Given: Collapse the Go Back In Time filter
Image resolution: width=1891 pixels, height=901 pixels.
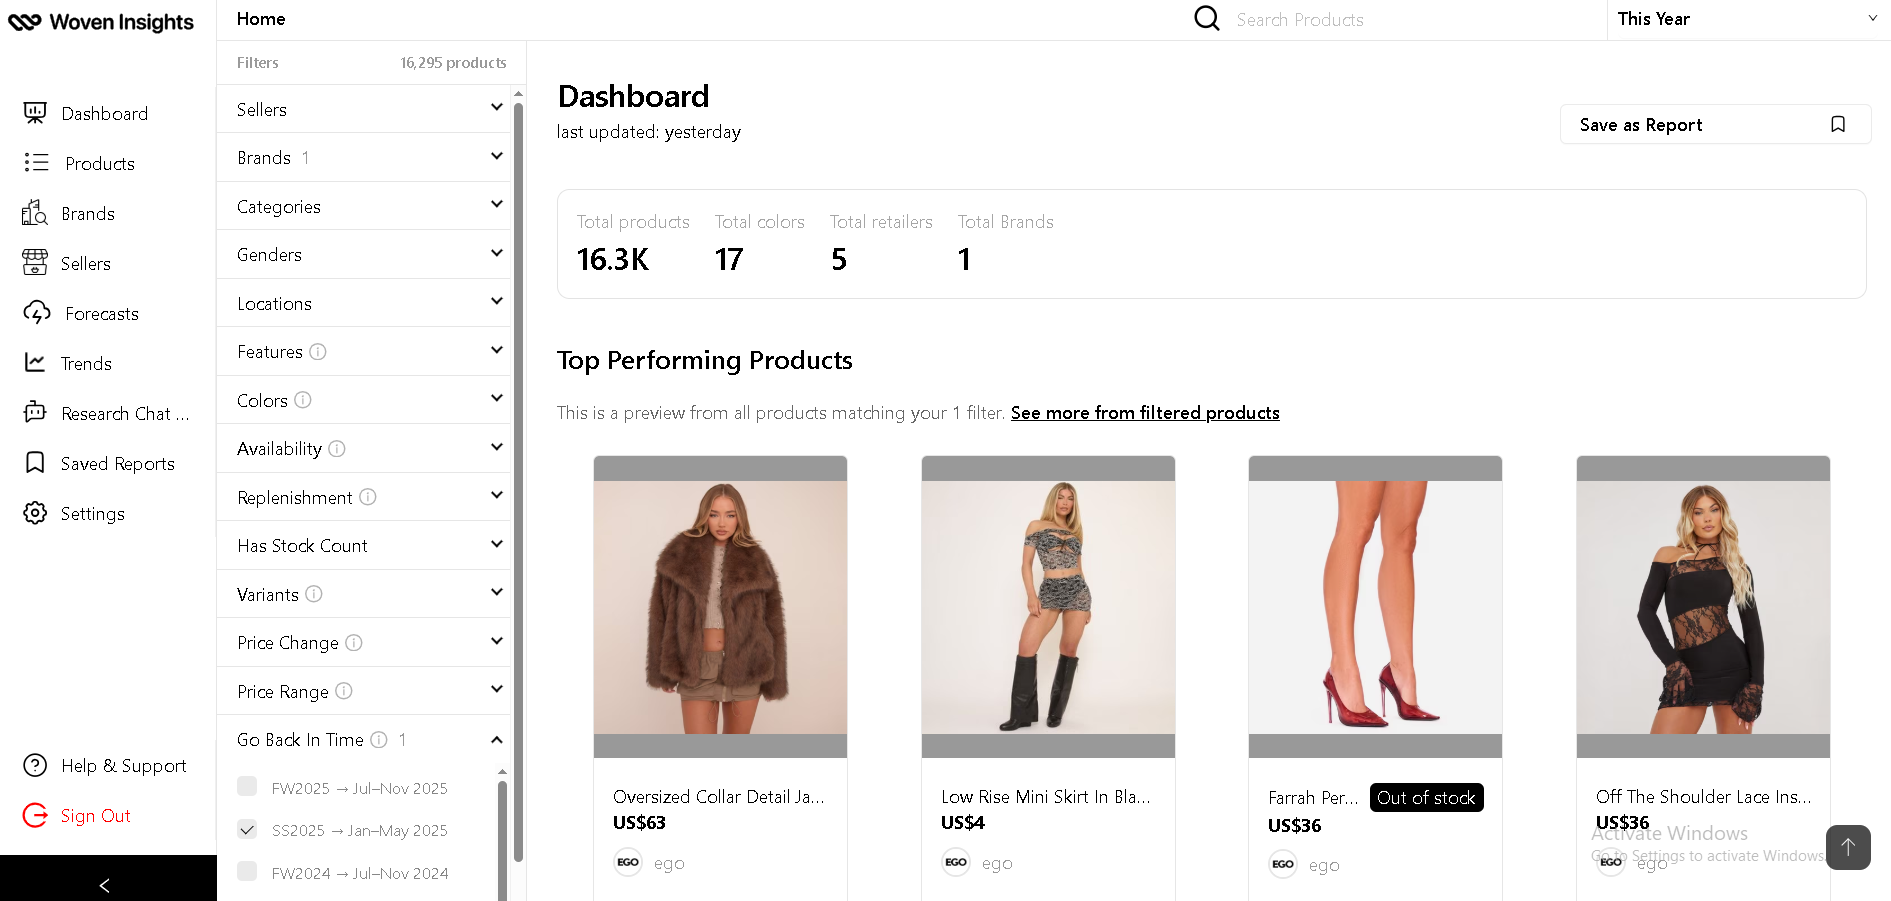Looking at the screenshot, I should [496, 740].
